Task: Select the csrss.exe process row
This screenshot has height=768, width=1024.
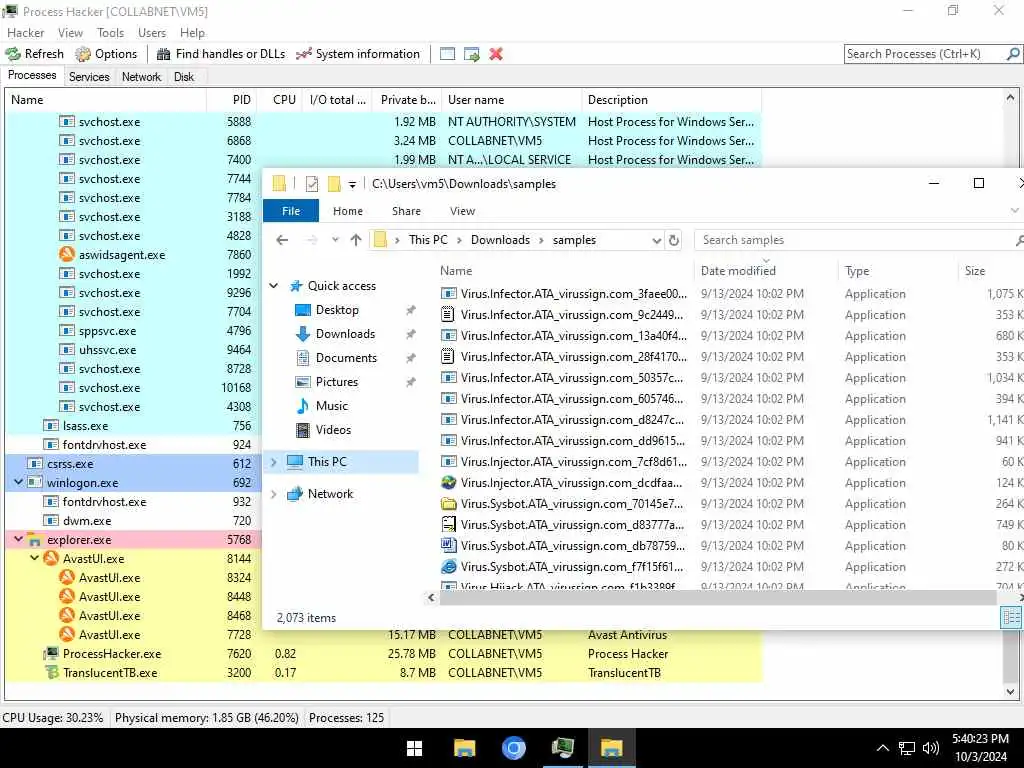Action: [133, 464]
